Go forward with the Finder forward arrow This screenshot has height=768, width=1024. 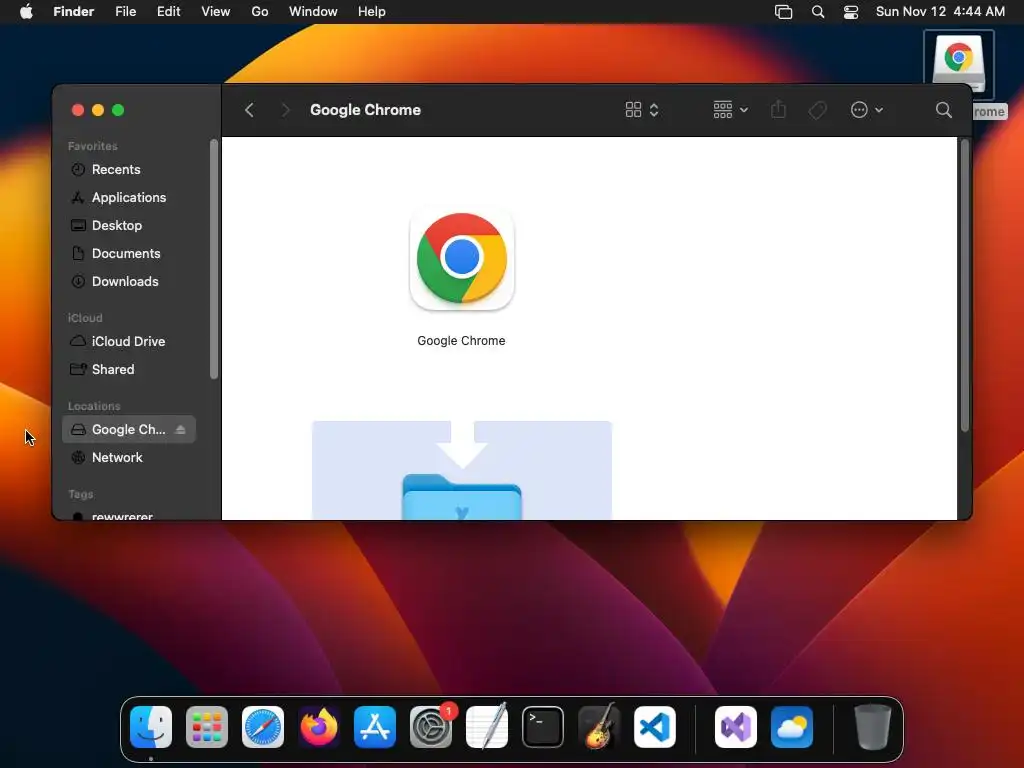coord(285,110)
